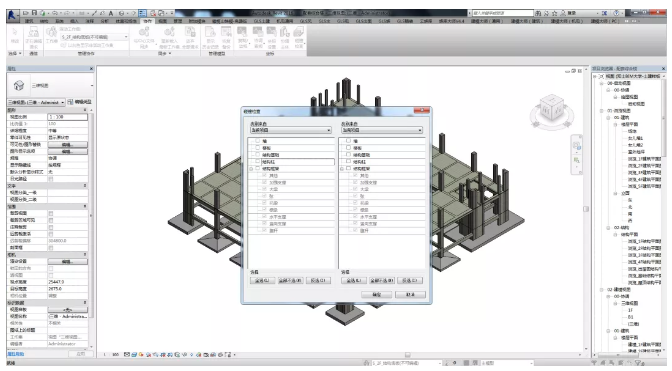Check 结构柱 in the right category list

pos(348,162)
